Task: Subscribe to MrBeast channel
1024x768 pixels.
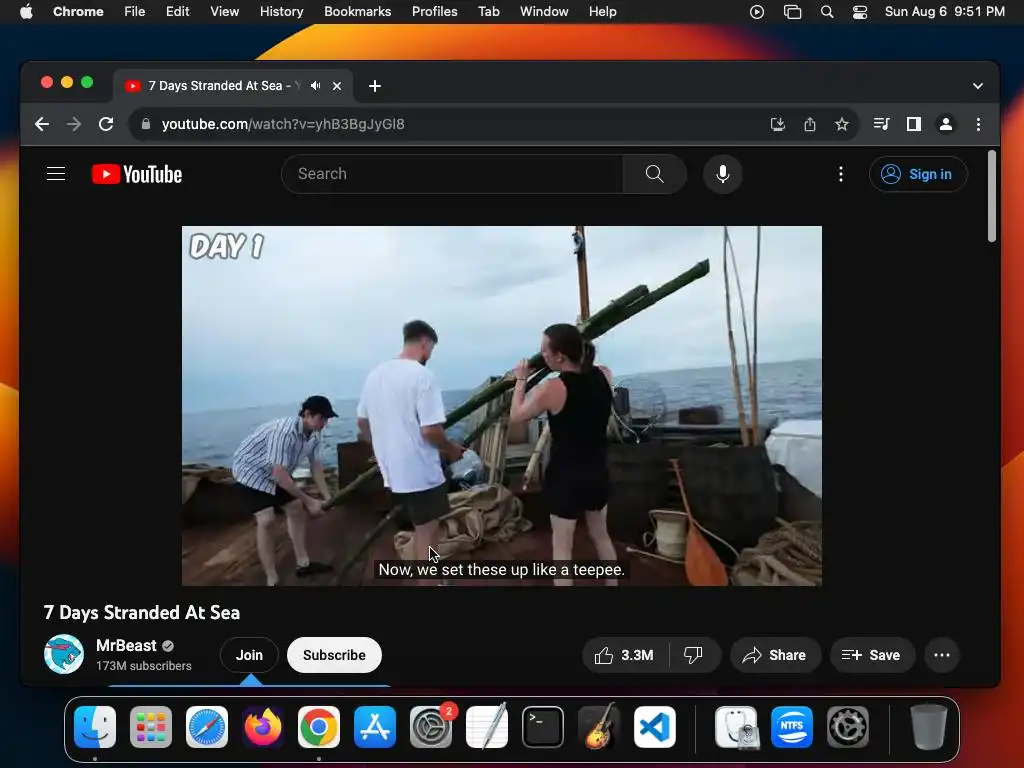Action: click(334, 655)
